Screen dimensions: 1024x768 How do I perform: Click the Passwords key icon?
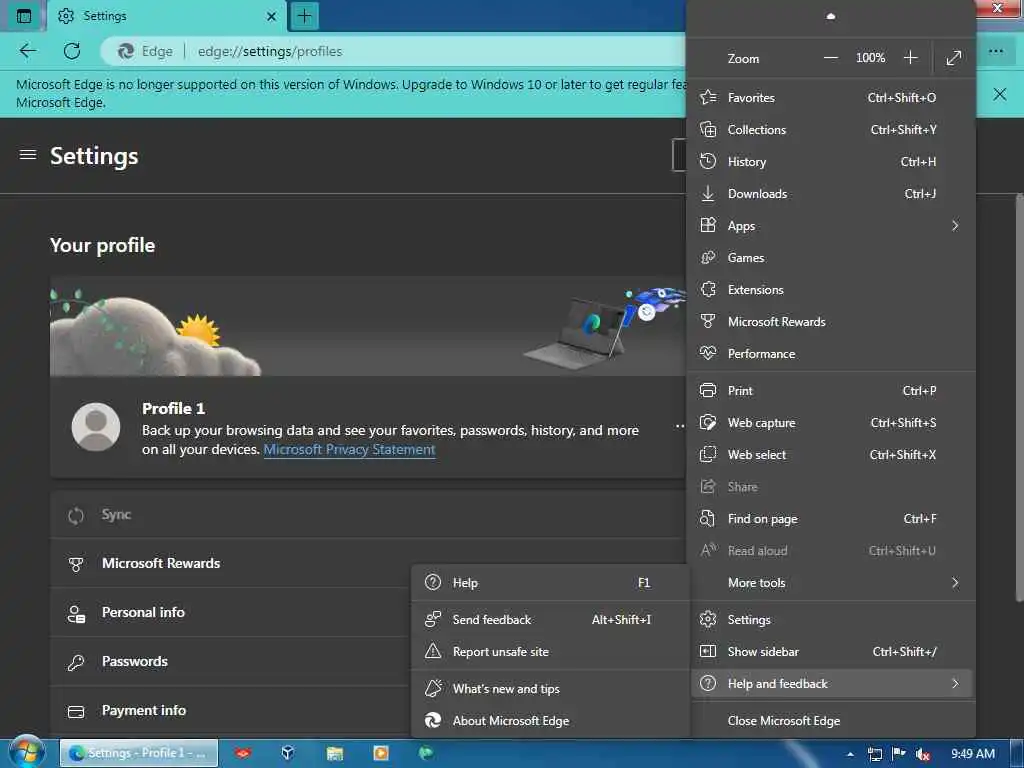[x=76, y=662]
